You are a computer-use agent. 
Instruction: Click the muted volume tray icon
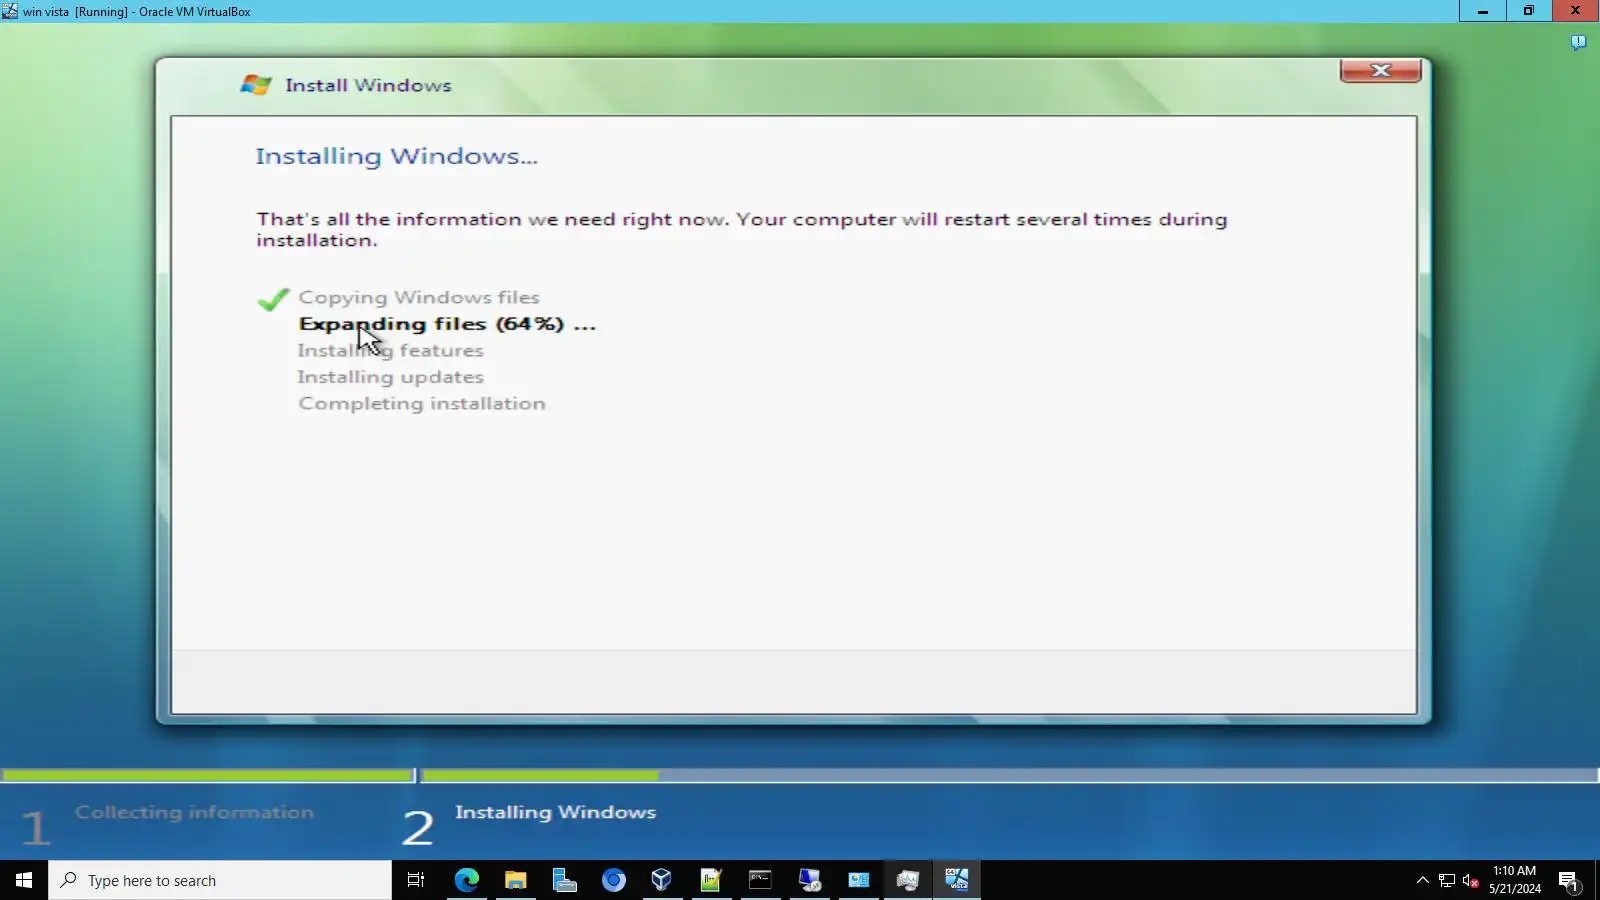1471,880
